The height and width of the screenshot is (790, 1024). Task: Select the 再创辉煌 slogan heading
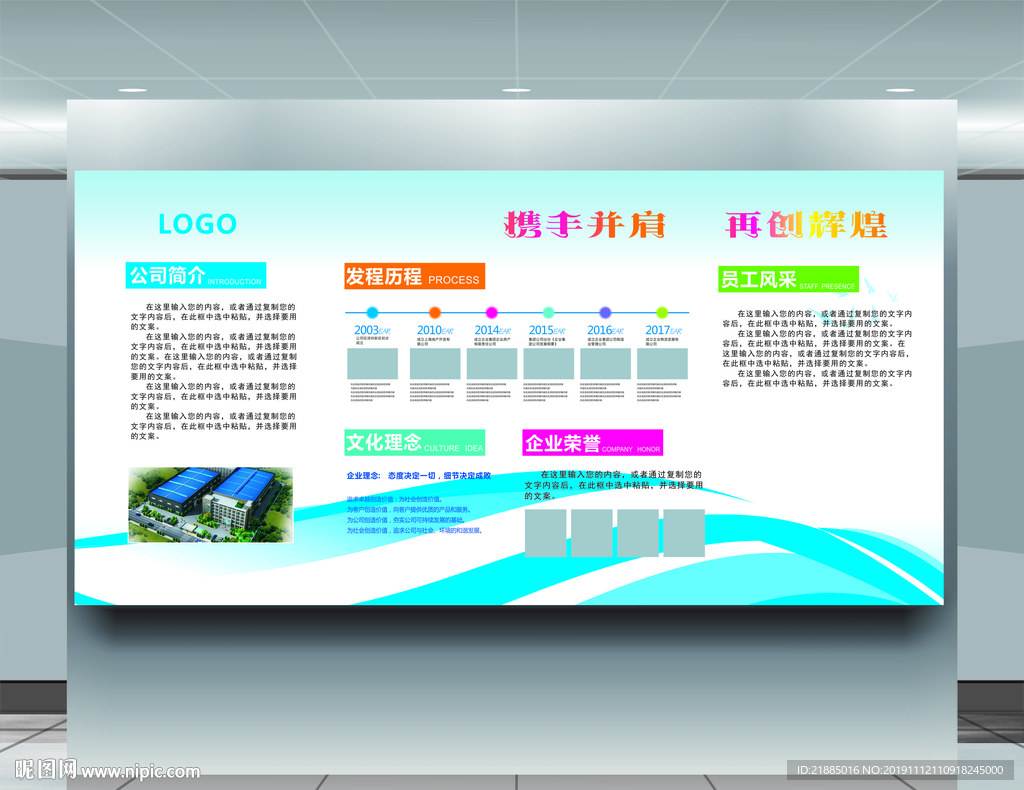coord(806,225)
